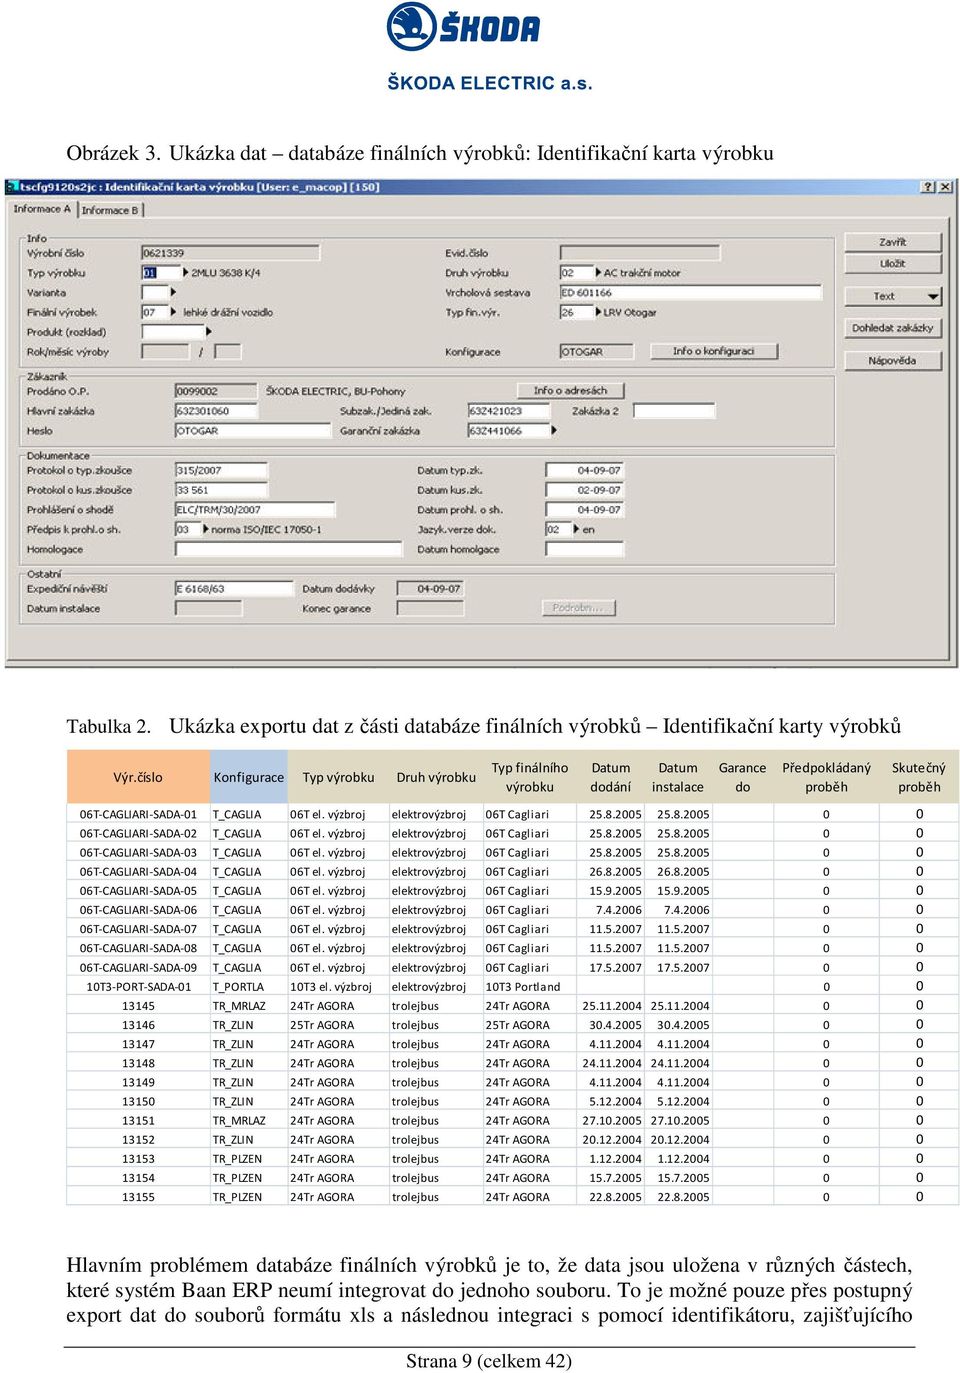Click the Heslo field showing OTOGAR

tap(252, 431)
